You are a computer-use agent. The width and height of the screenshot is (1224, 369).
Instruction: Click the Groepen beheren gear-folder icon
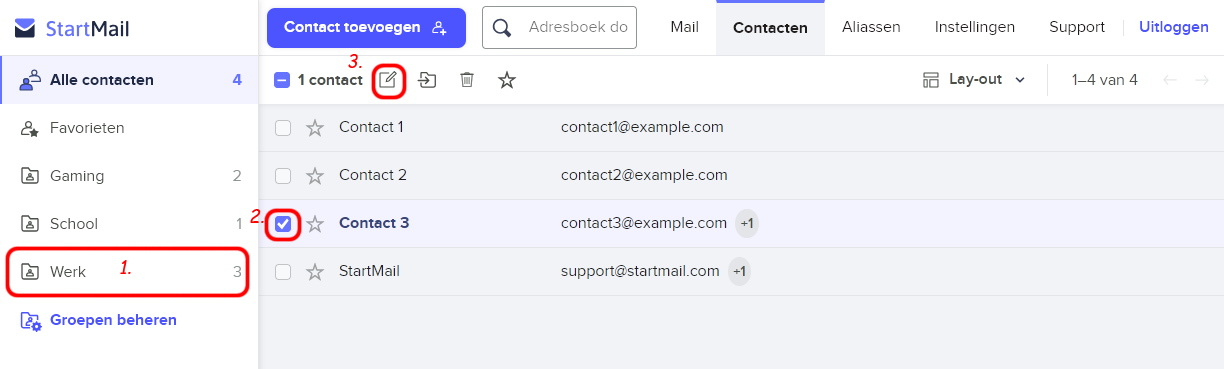[x=31, y=321]
